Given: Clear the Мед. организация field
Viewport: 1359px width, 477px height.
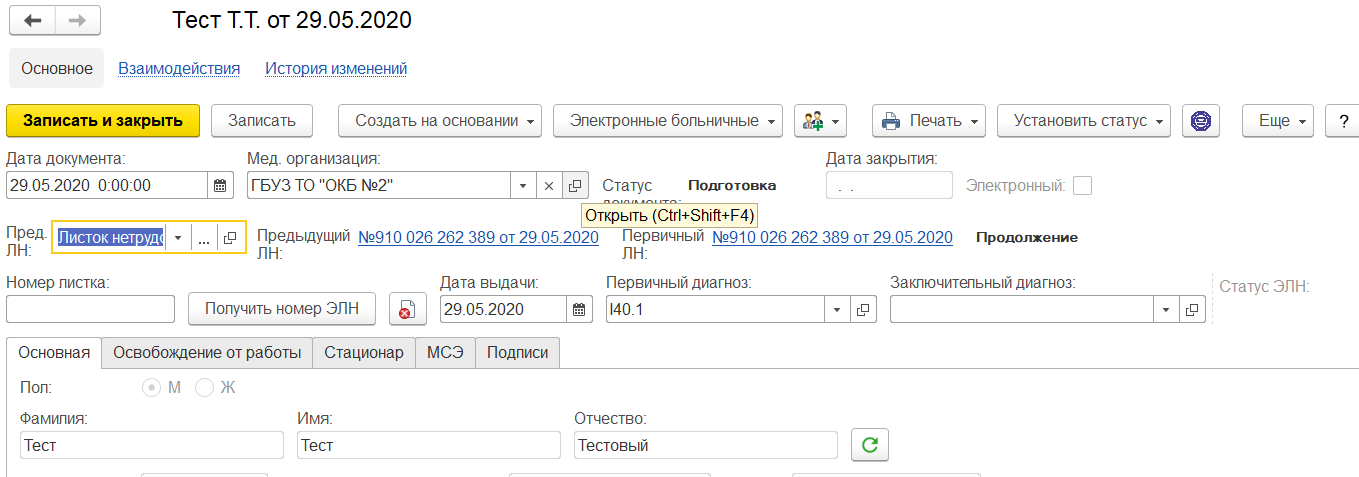Looking at the screenshot, I should point(549,185).
